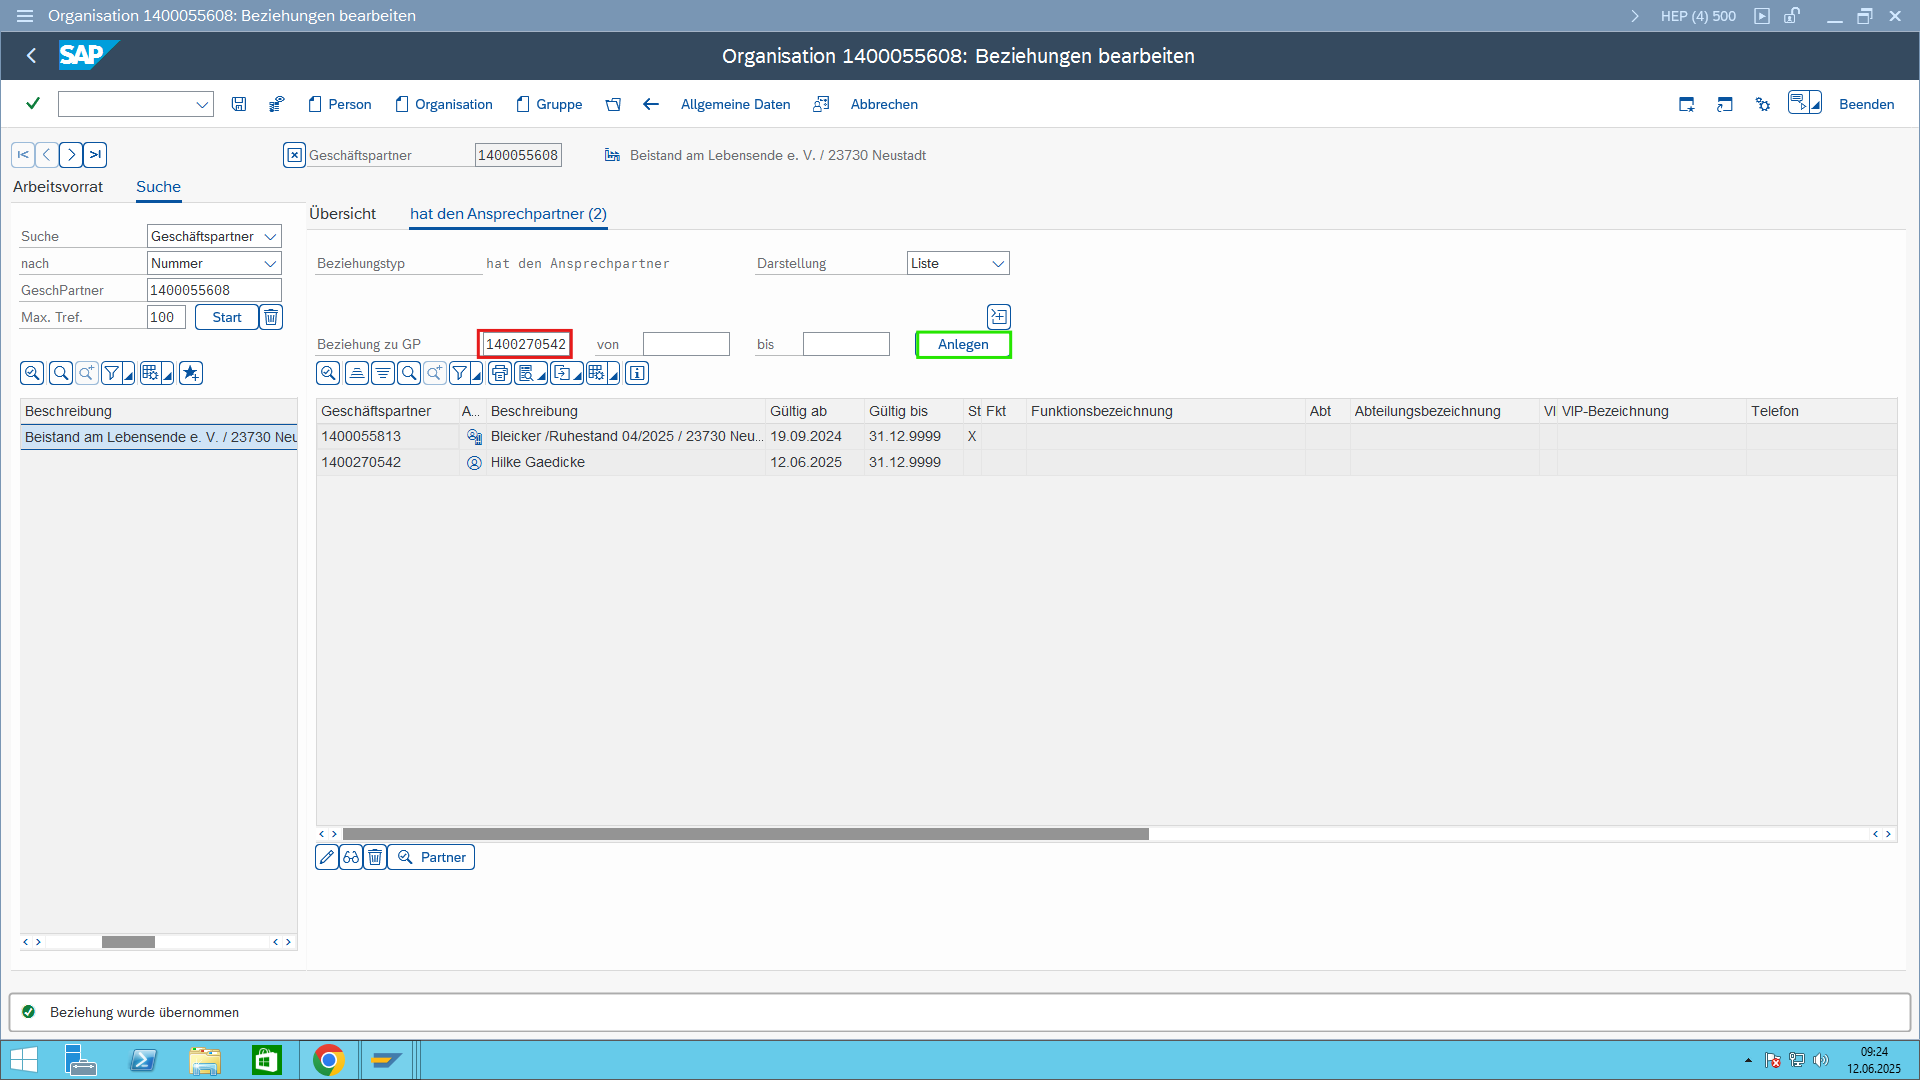
Task: Delete relationship via trash icon below table
Action: tap(375, 857)
